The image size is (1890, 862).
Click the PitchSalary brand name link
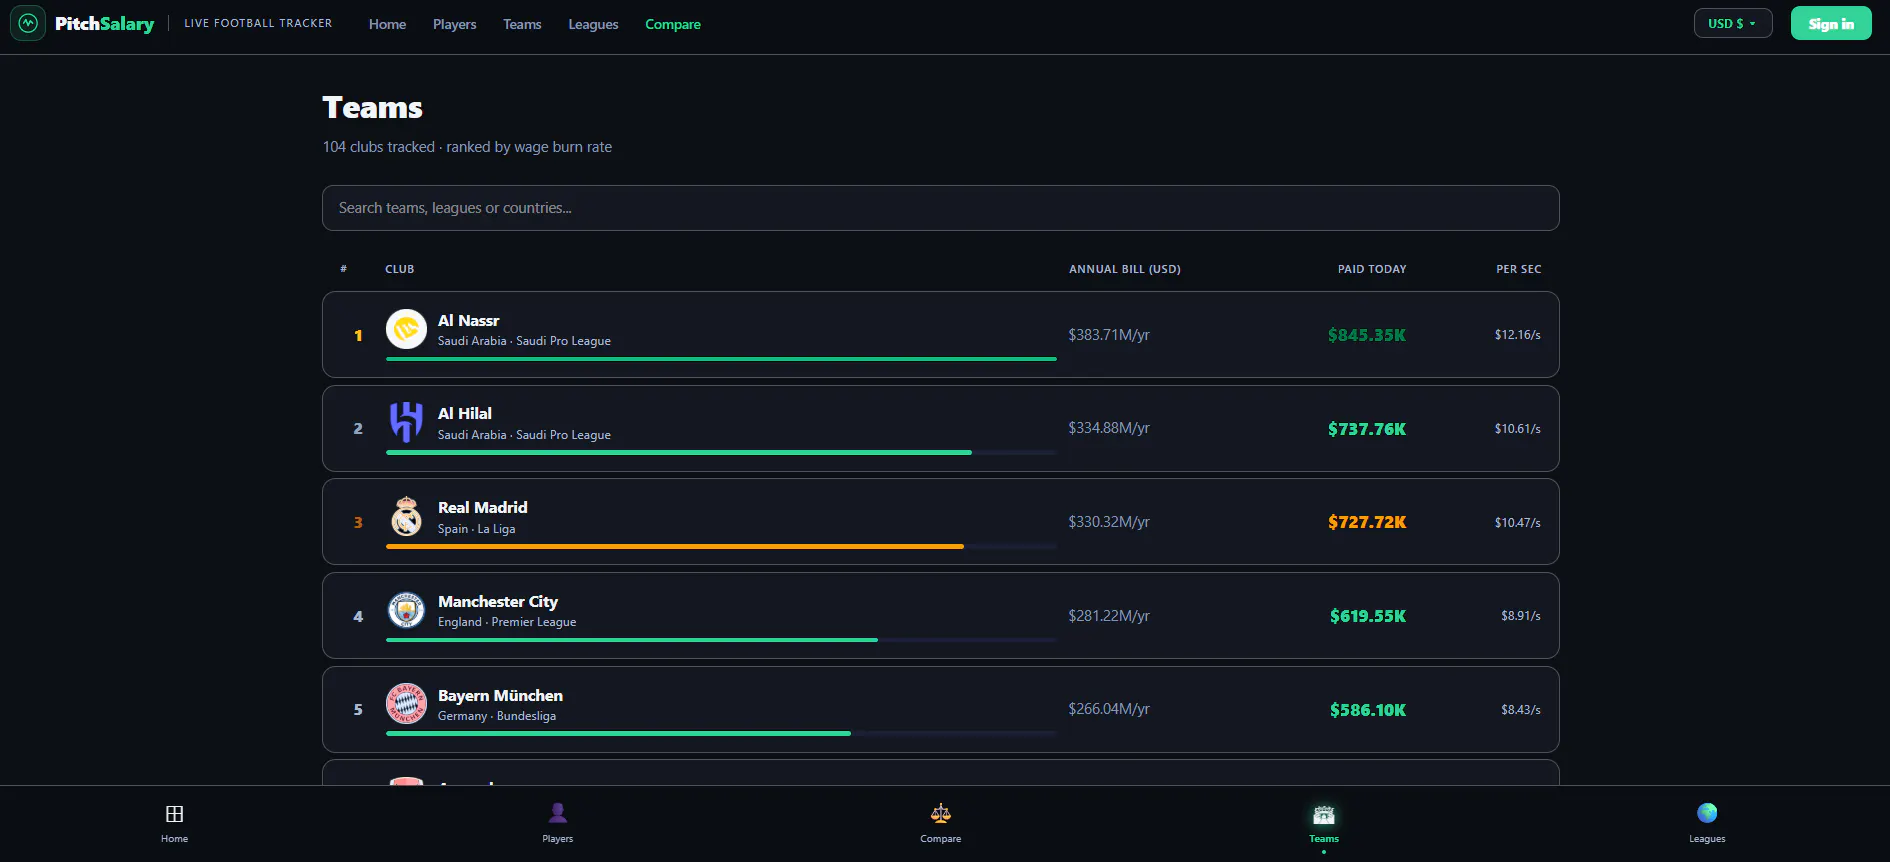105,23
